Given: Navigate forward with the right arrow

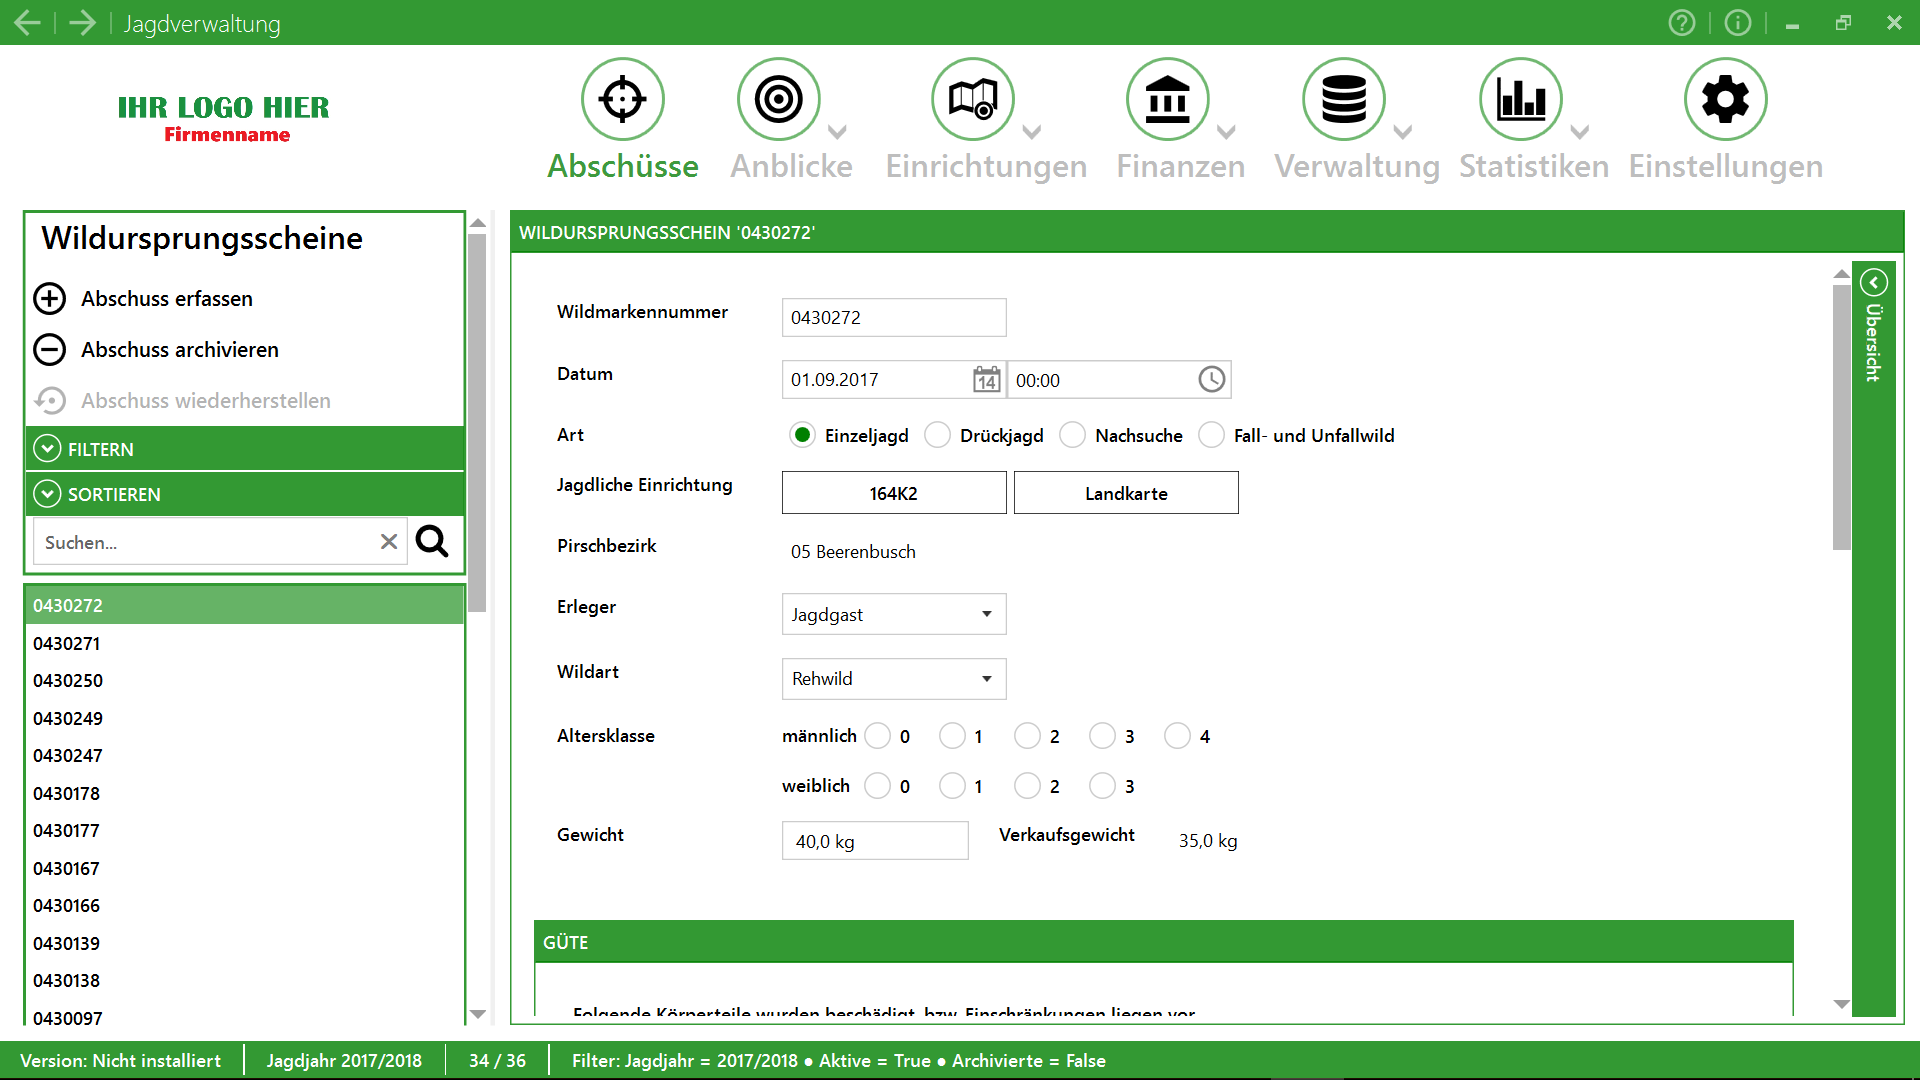Looking at the screenshot, I should 82,22.
